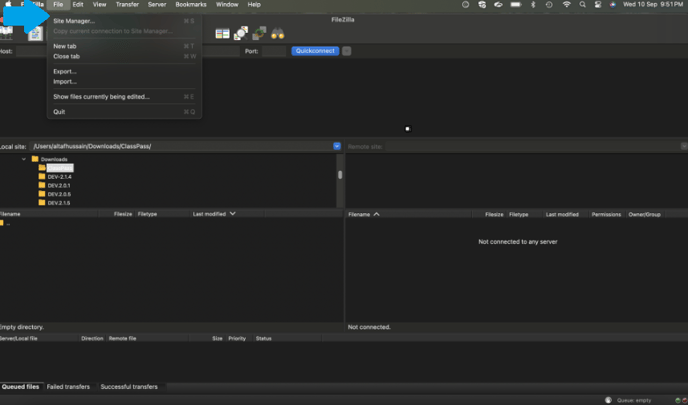688x405 pixels.
Task: Select DEV.2.1.5 in local tree
Action: pyautogui.click(x=59, y=203)
